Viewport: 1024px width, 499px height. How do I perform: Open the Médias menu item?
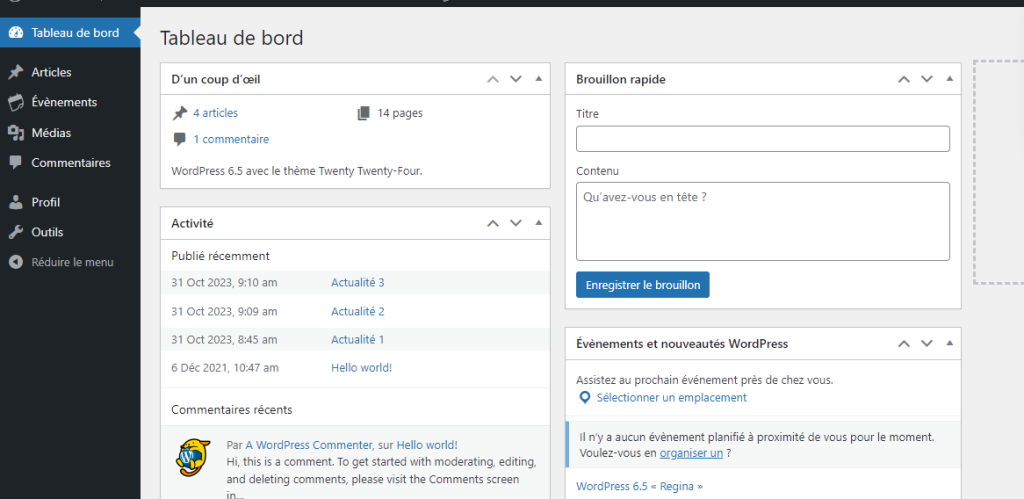tap(51, 132)
